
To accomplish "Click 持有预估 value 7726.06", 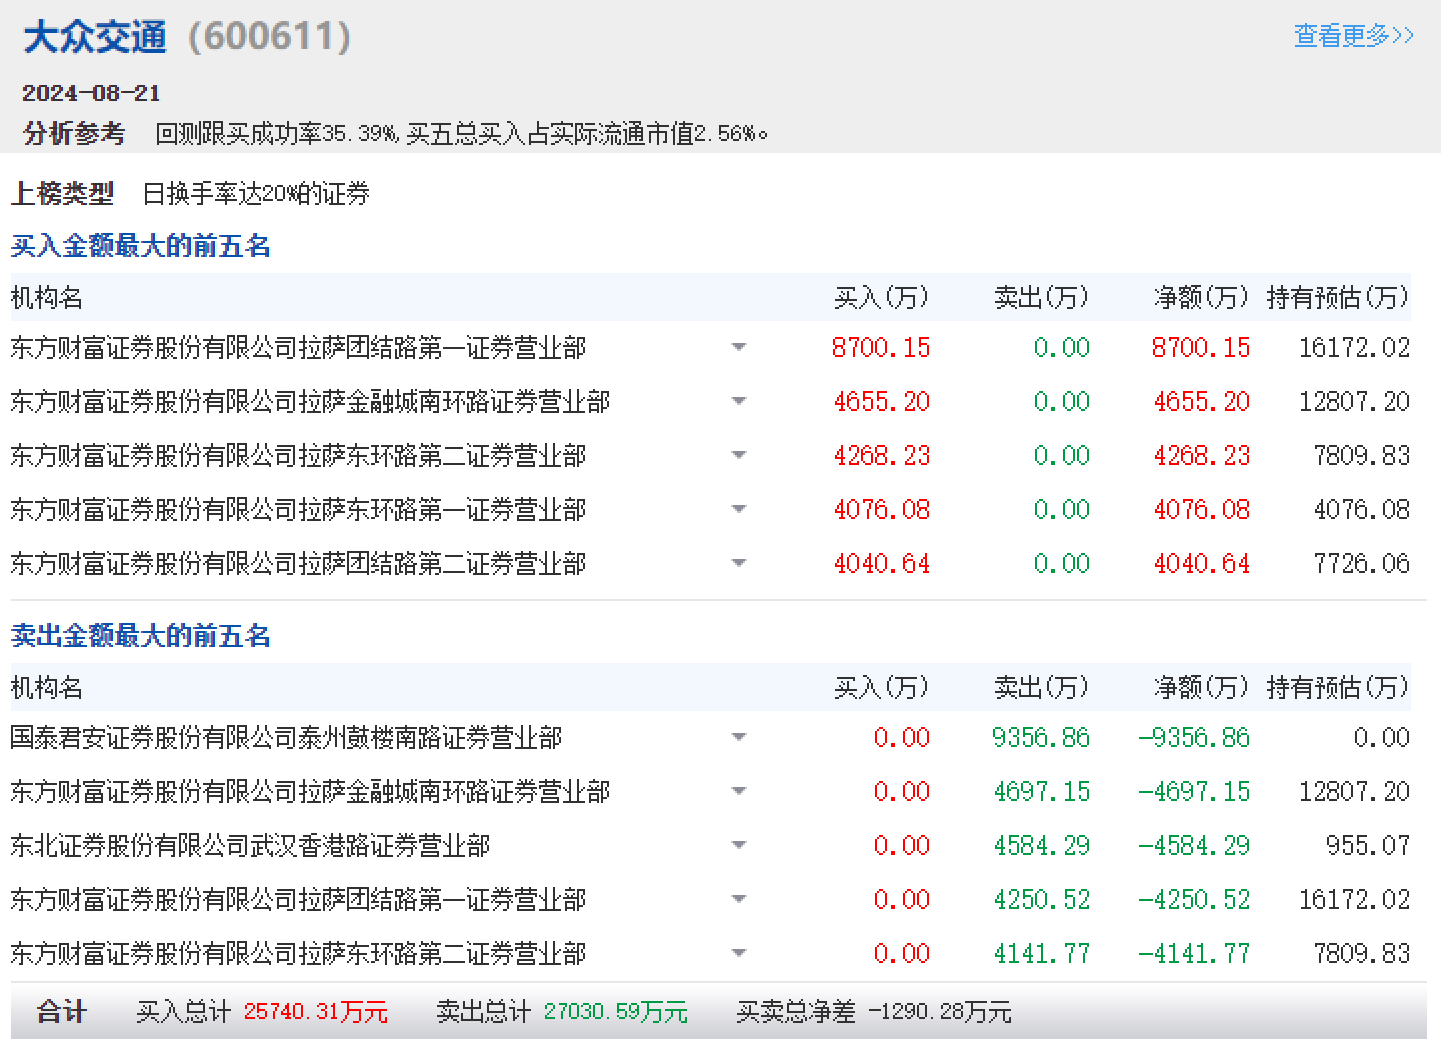I will [x=1362, y=564].
